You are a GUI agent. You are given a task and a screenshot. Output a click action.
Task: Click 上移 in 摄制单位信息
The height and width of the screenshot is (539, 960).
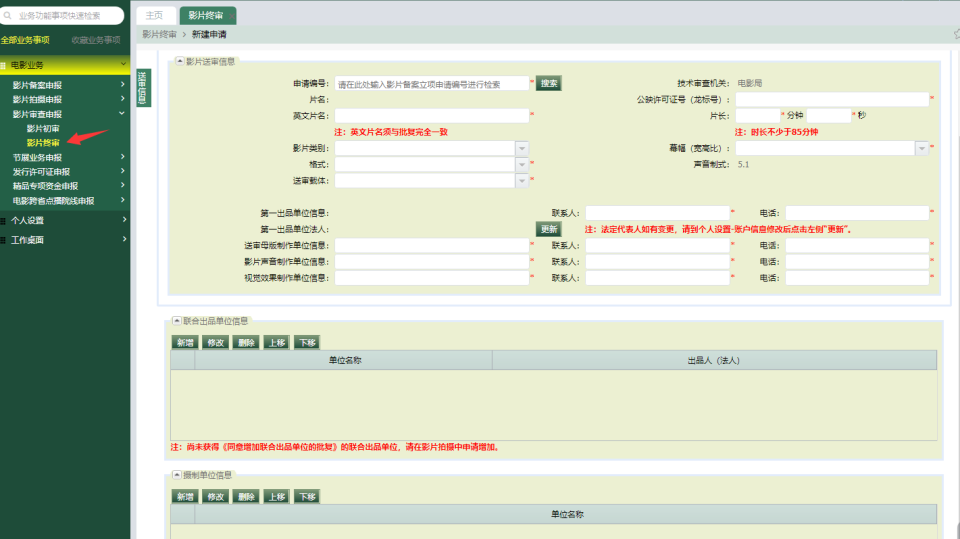click(277, 497)
